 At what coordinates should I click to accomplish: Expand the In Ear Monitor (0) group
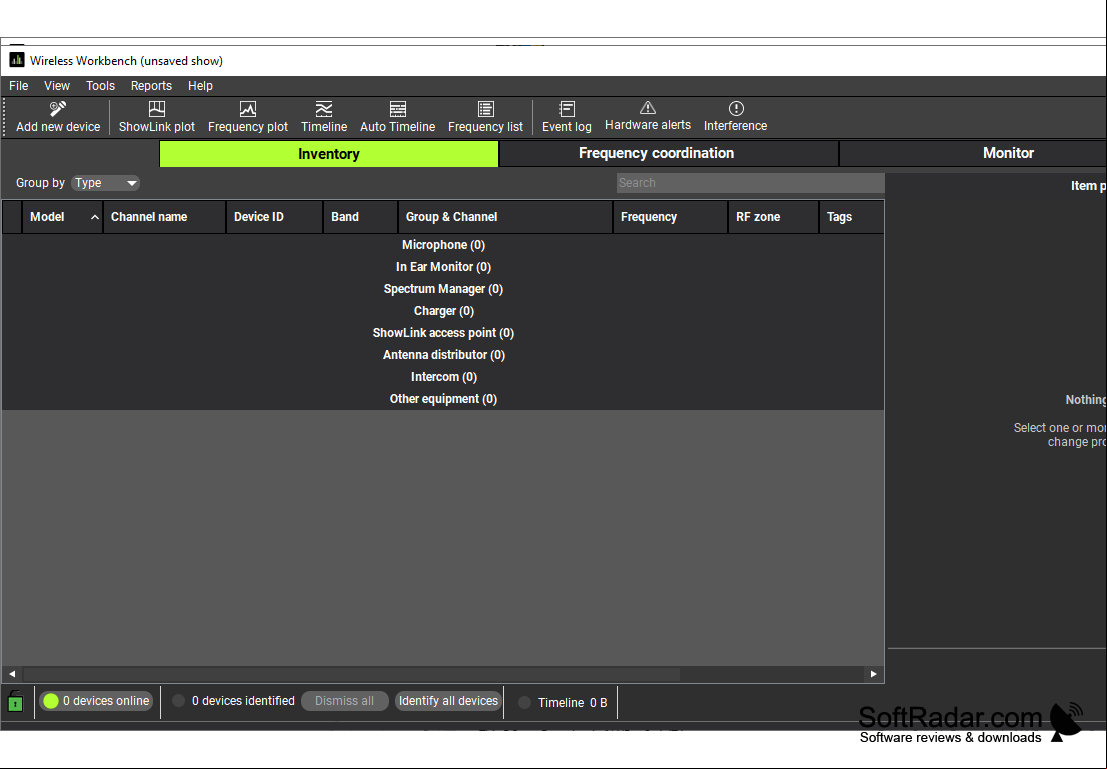tap(443, 267)
